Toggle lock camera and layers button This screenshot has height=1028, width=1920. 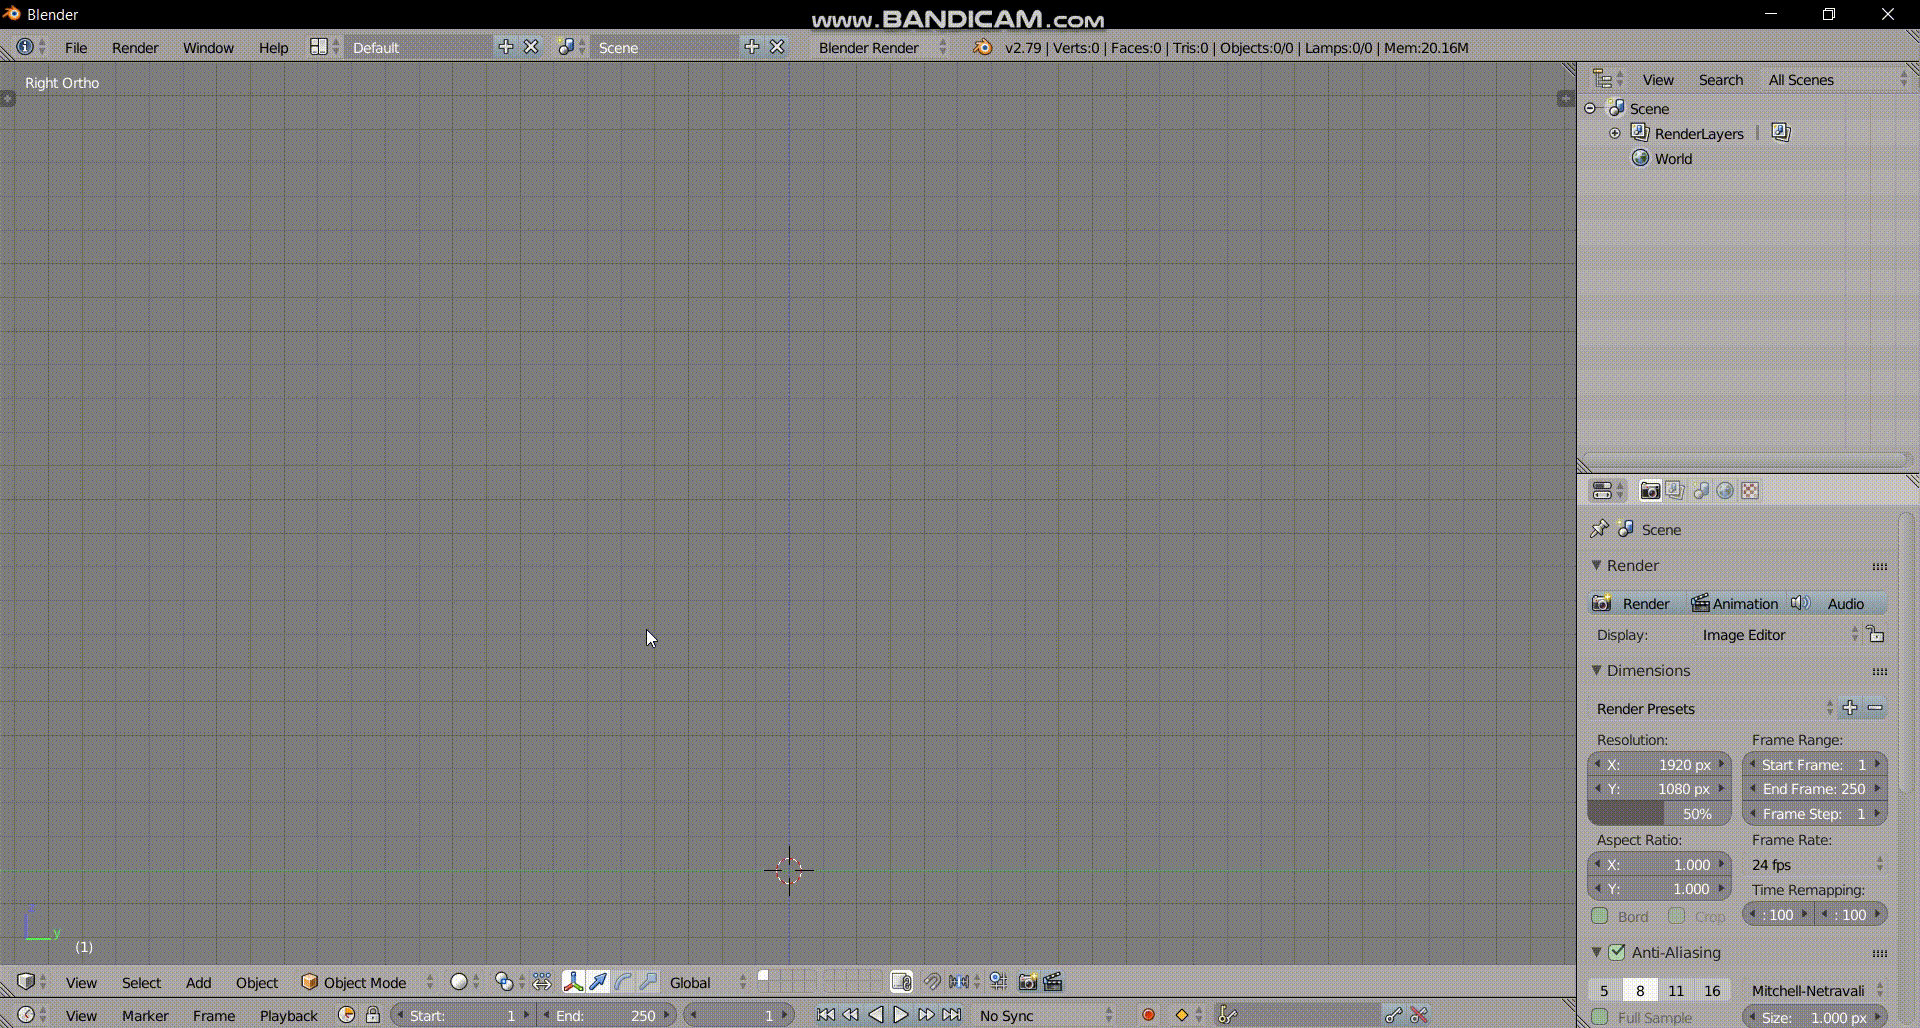click(901, 982)
